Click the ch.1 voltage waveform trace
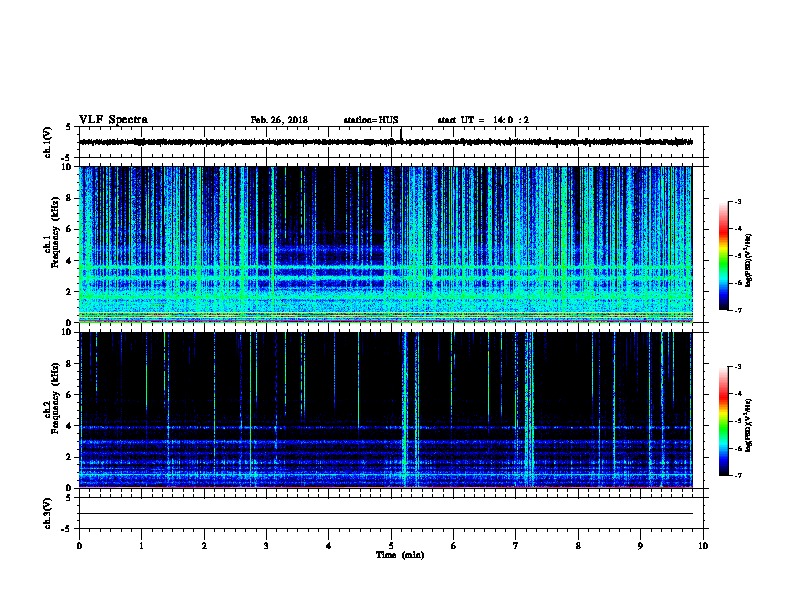The height and width of the screenshot is (612, 792). pos(386,142)
